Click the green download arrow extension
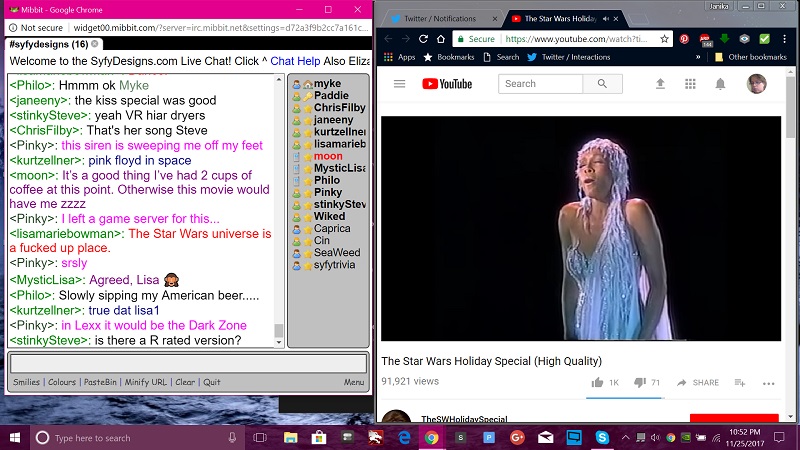Image resolution: width=800 pixels, height=450 pixels. coord(724,39)
